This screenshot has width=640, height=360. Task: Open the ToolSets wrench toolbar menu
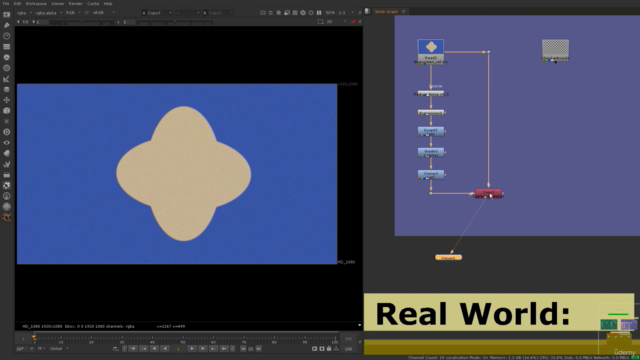pos(7,164)
